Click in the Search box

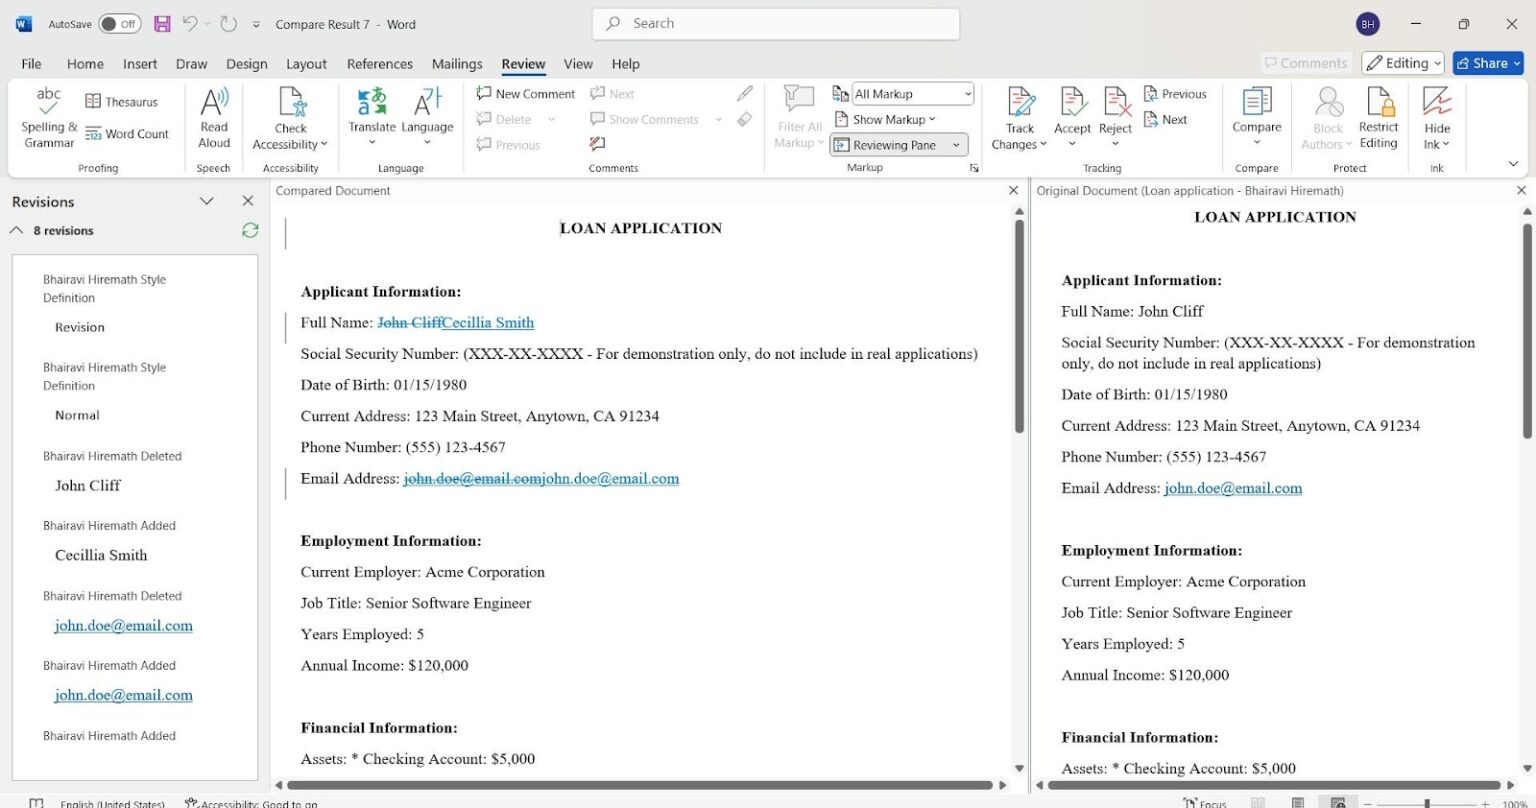coord(775,24)
